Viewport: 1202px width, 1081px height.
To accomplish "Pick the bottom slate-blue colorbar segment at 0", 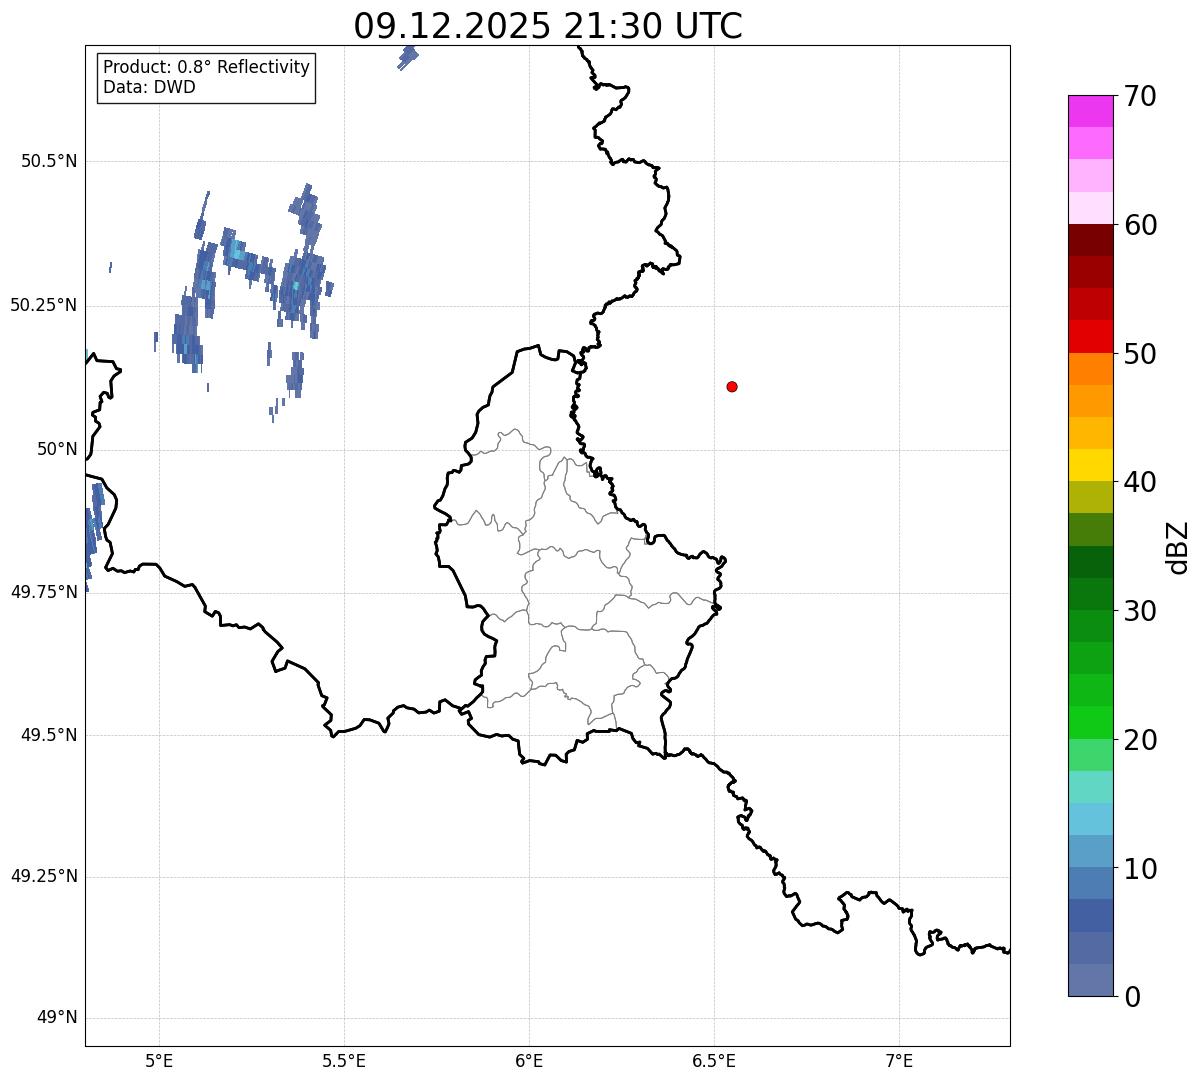I will [x=1090, y=980].
